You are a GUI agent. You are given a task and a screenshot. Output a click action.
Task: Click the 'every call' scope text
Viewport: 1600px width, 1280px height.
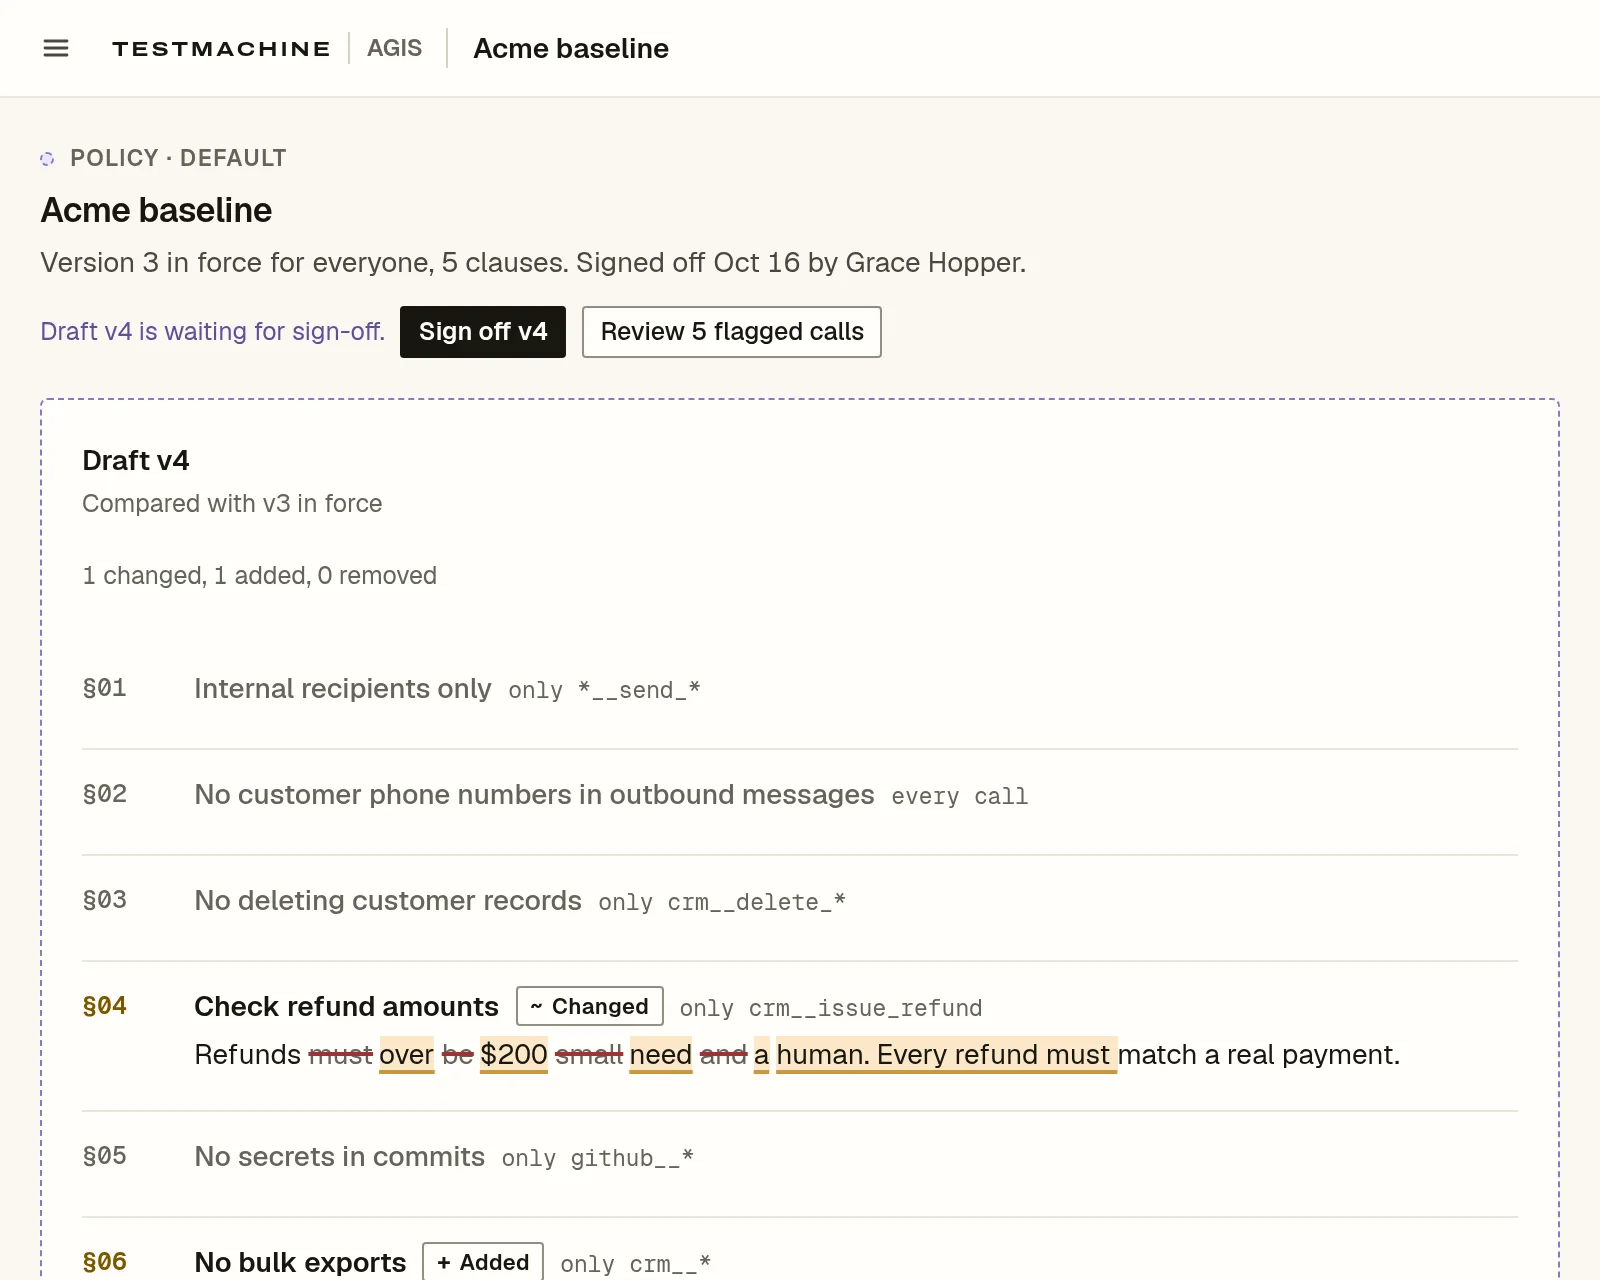[x=959, y=796]
